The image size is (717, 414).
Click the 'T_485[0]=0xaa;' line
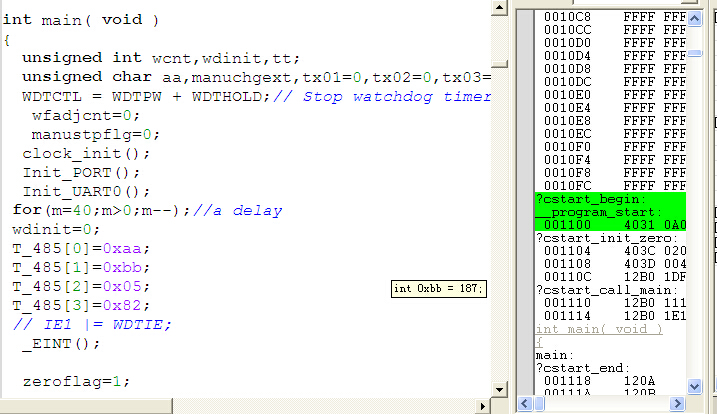(x=81, y=248)
